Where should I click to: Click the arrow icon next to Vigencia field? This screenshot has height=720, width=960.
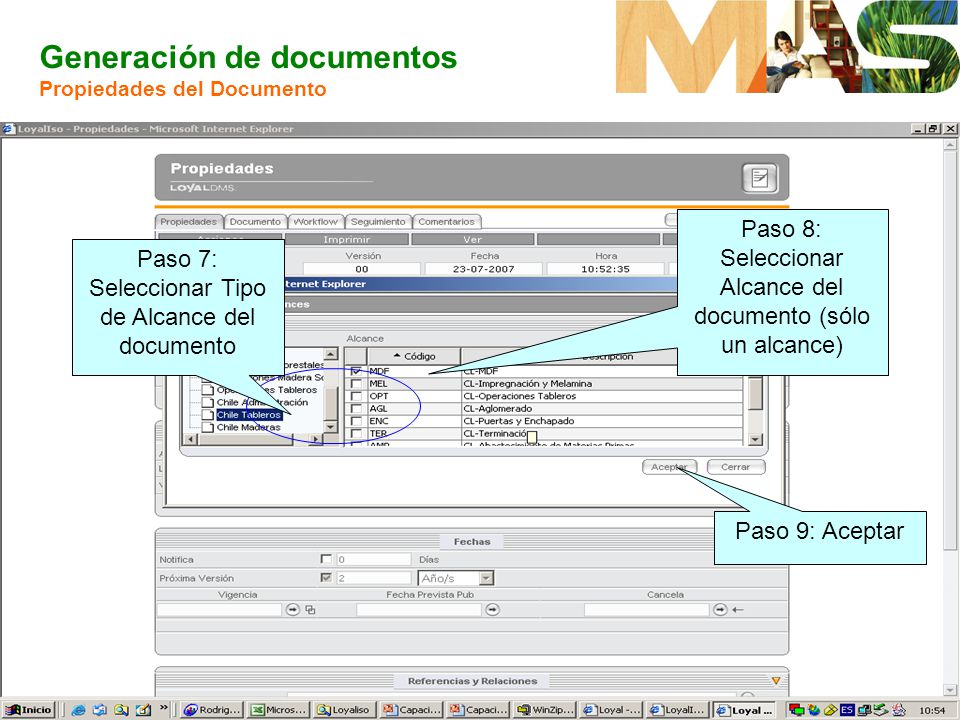[293, 610]
